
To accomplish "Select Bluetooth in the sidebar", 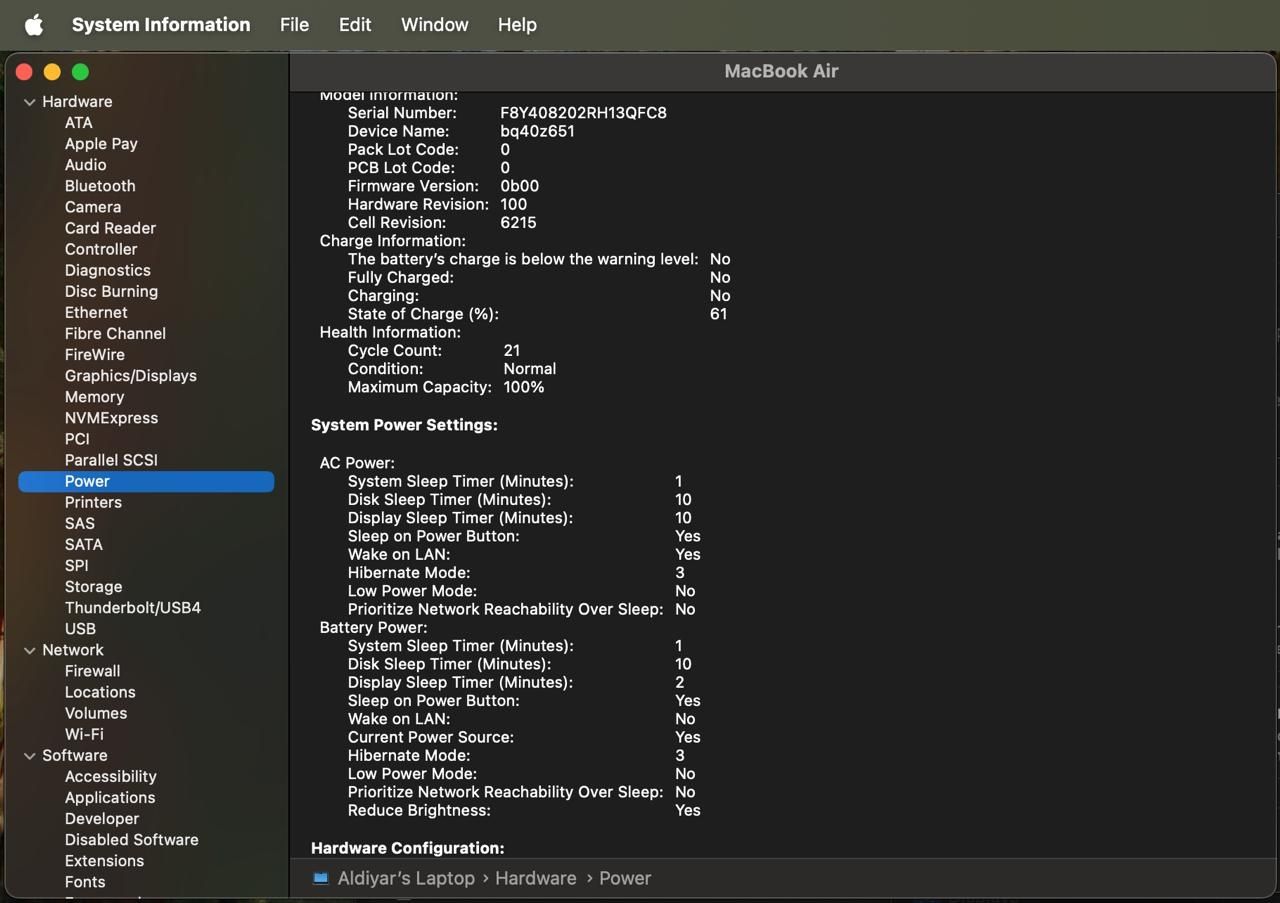I will pyautogui.click(x=100, y=186).
